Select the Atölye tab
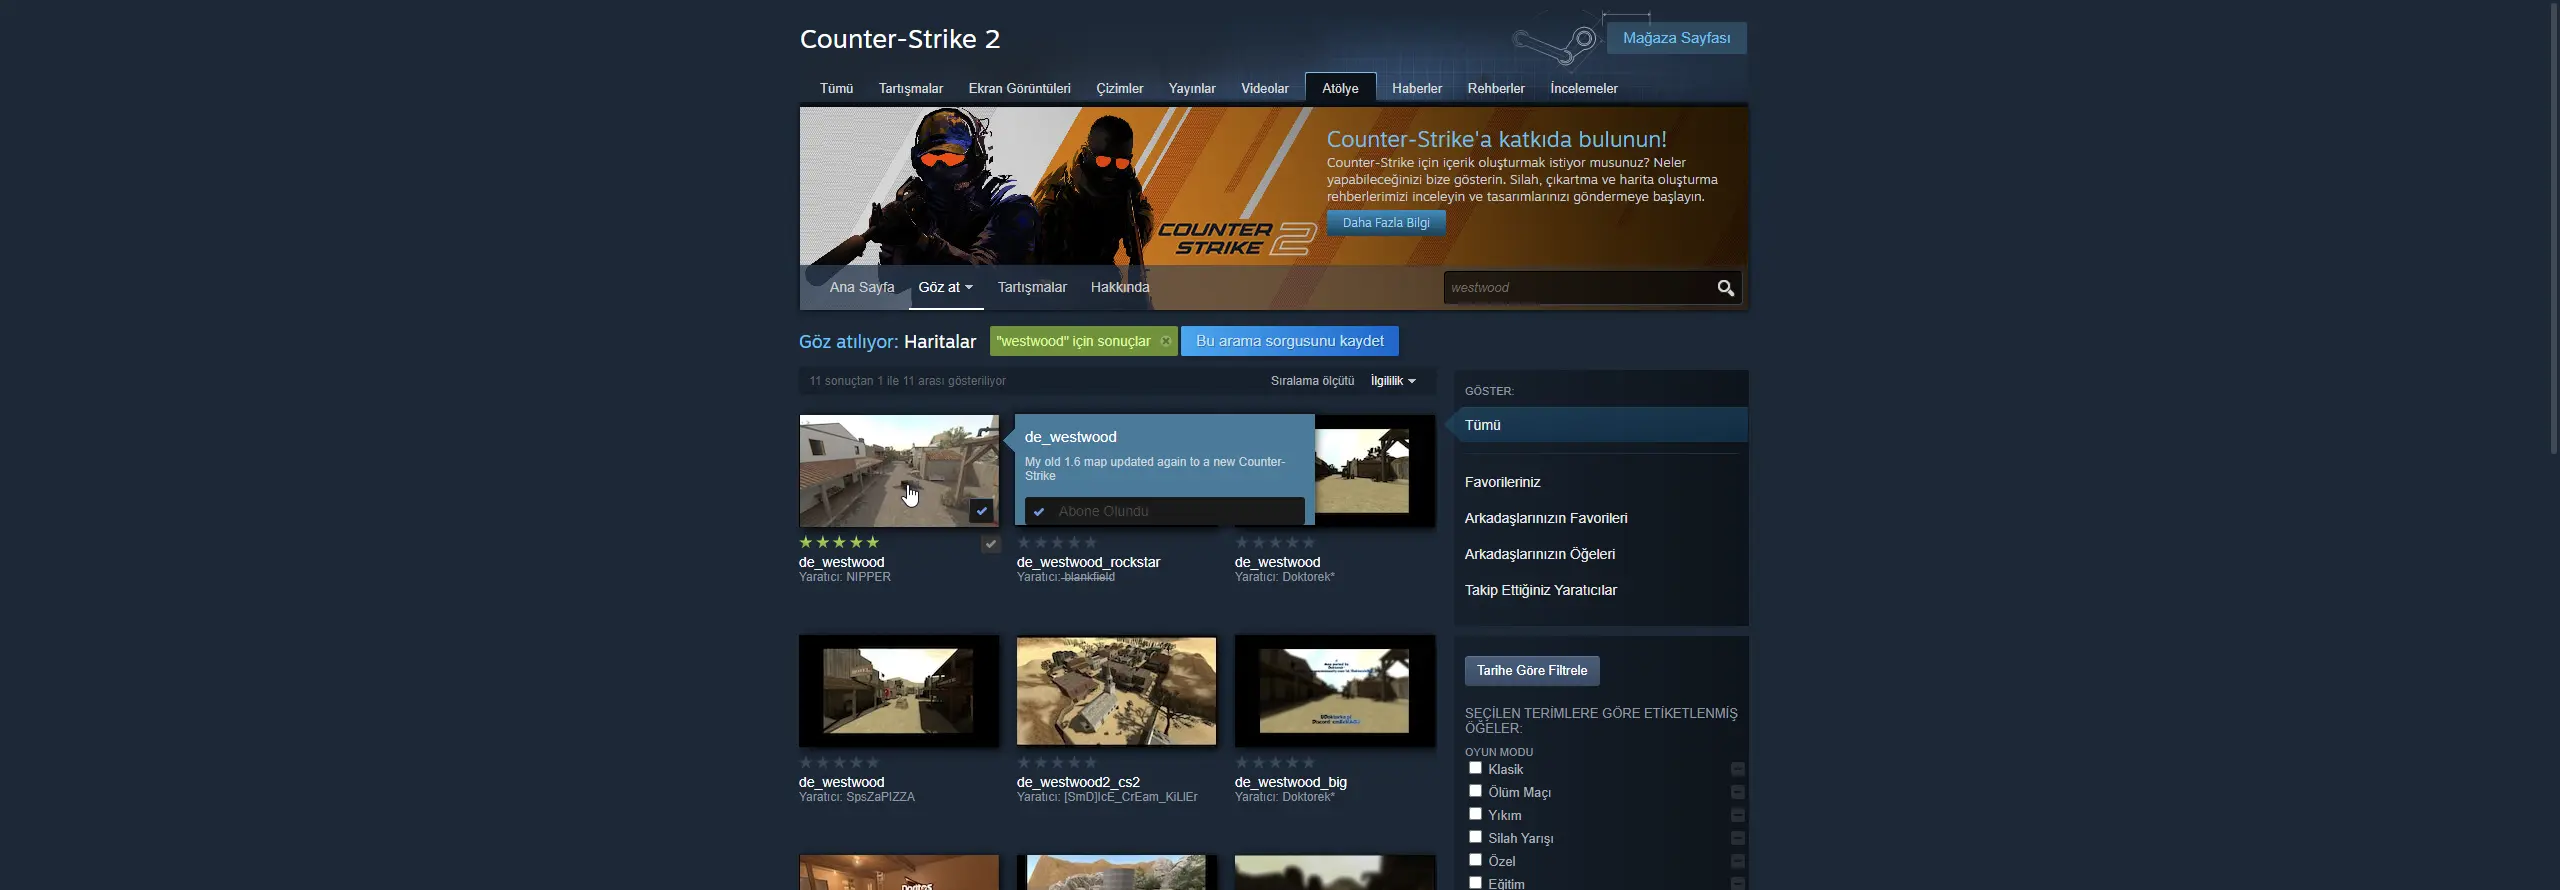This screenshot has height=890, width=2560. click(1340, 88)
